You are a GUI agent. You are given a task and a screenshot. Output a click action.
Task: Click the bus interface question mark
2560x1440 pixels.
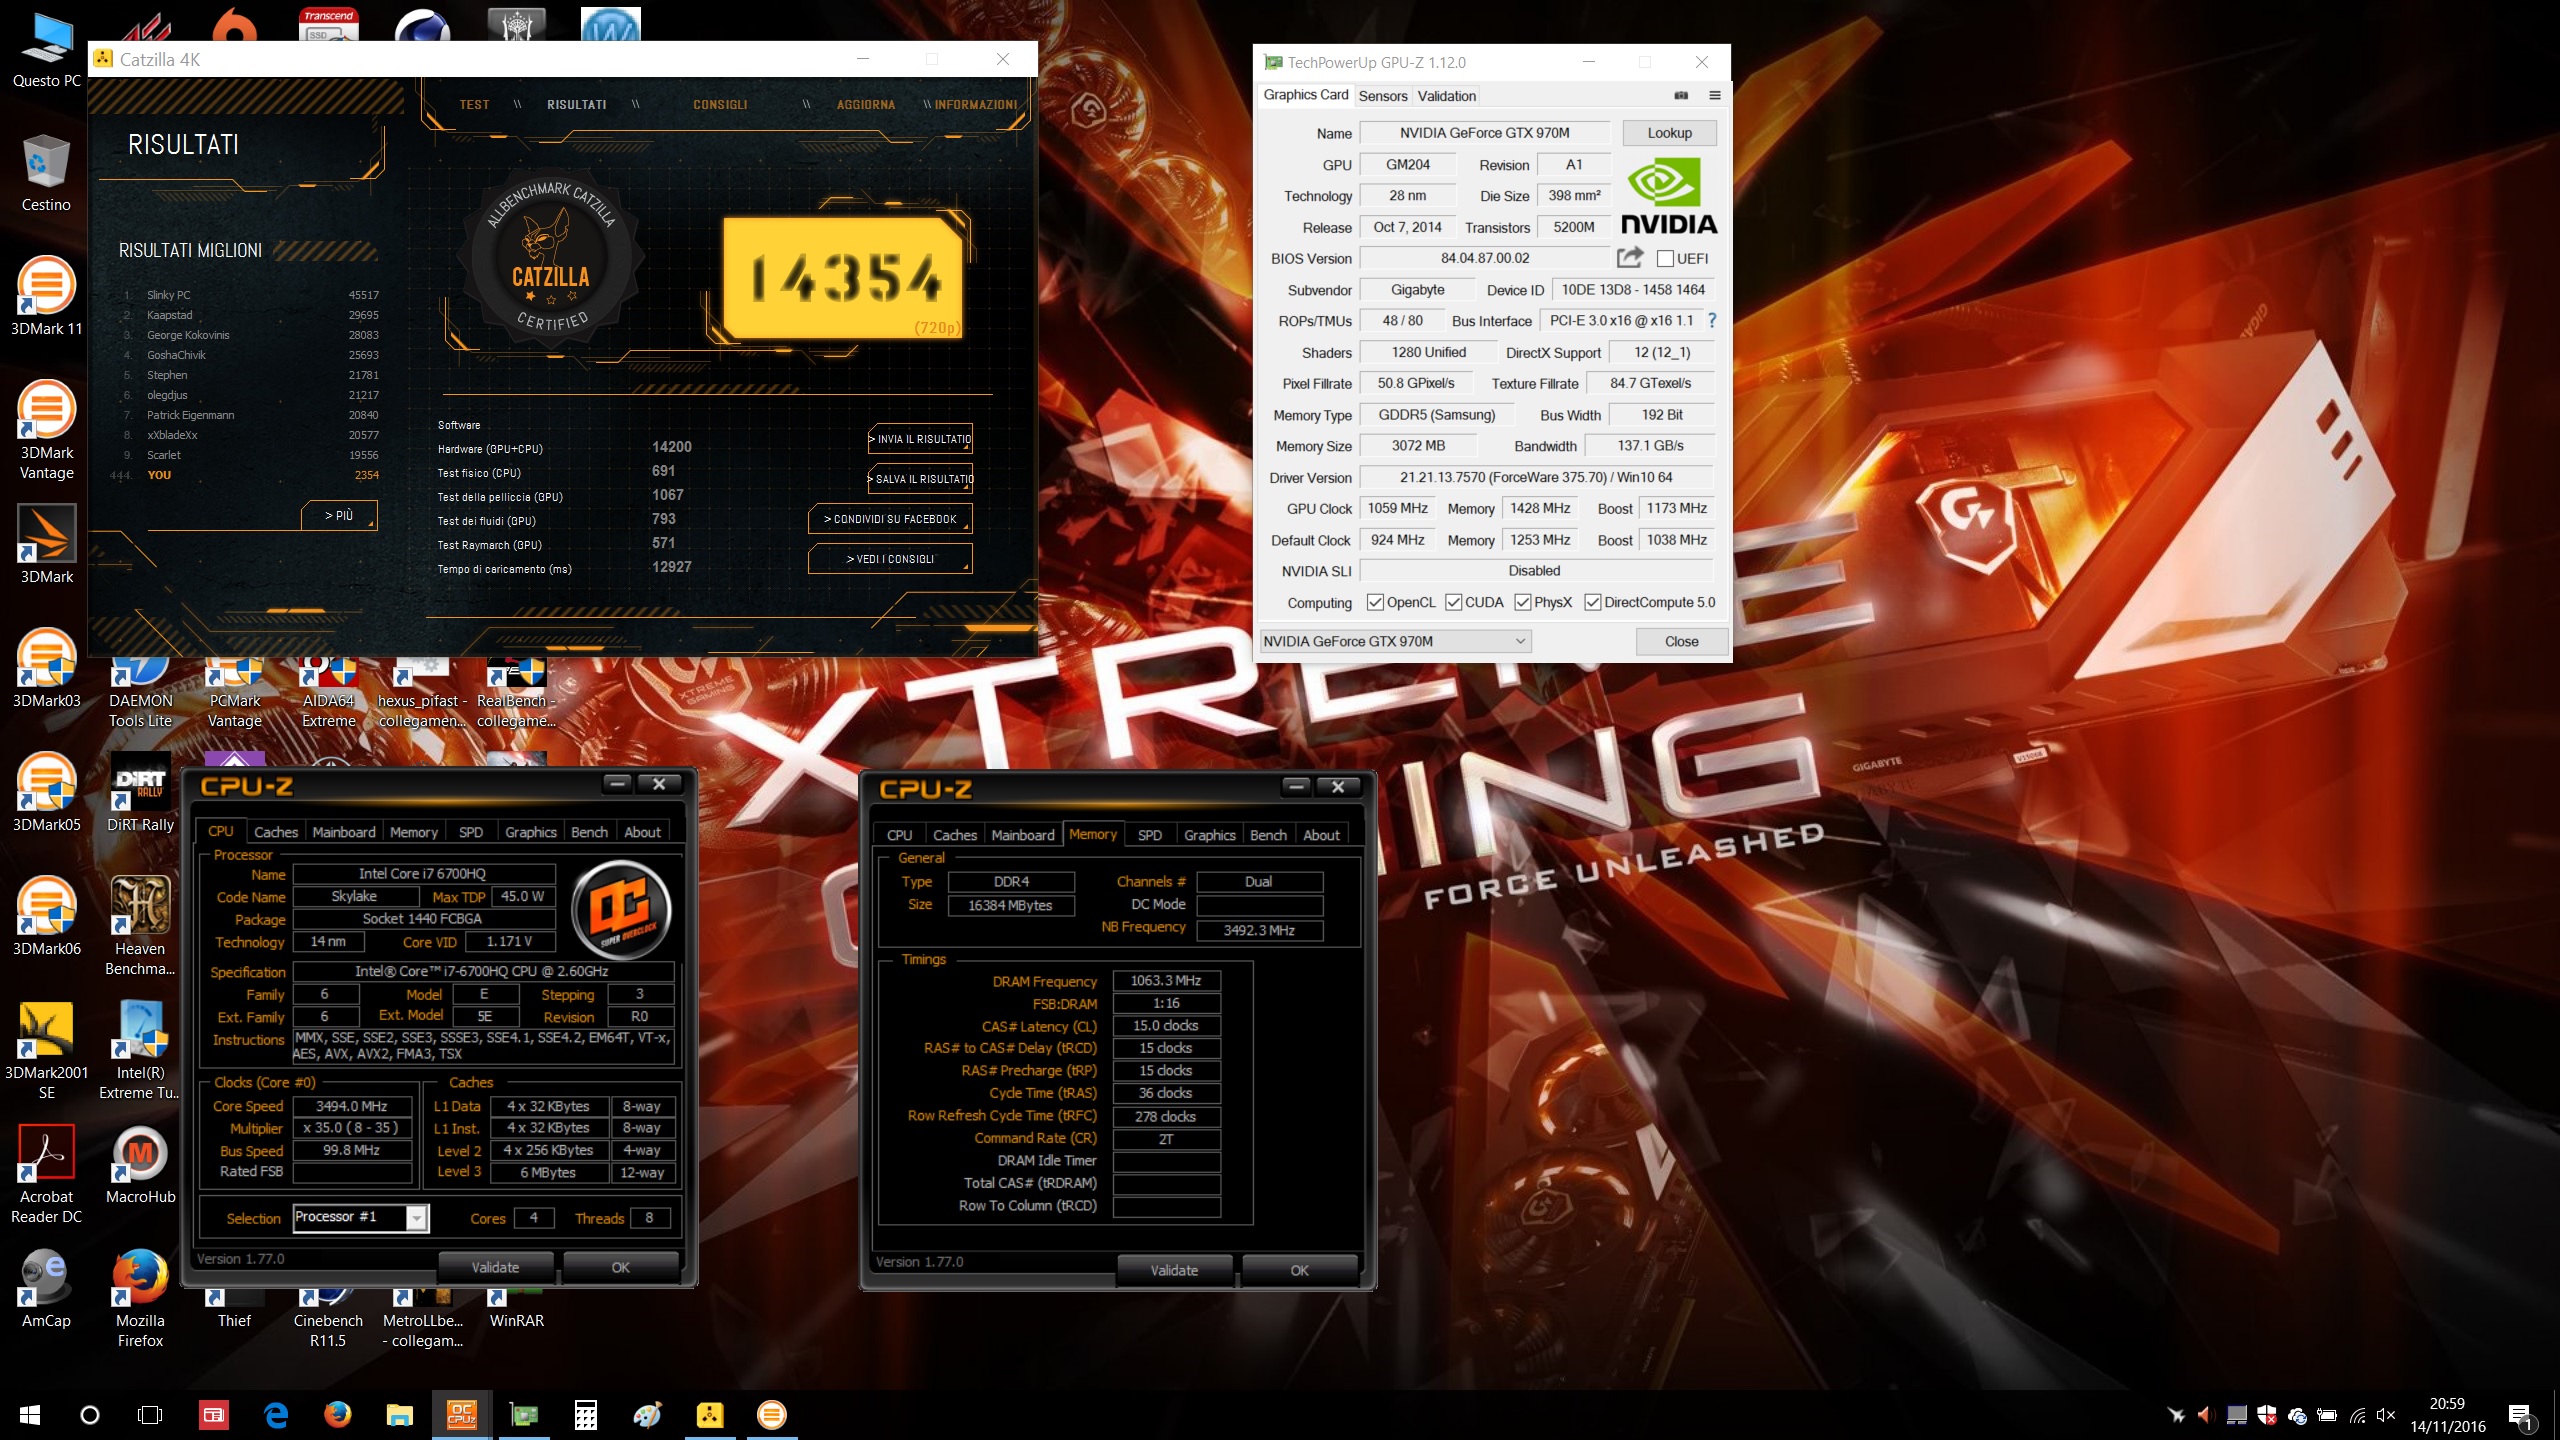tap(1712, 321)
